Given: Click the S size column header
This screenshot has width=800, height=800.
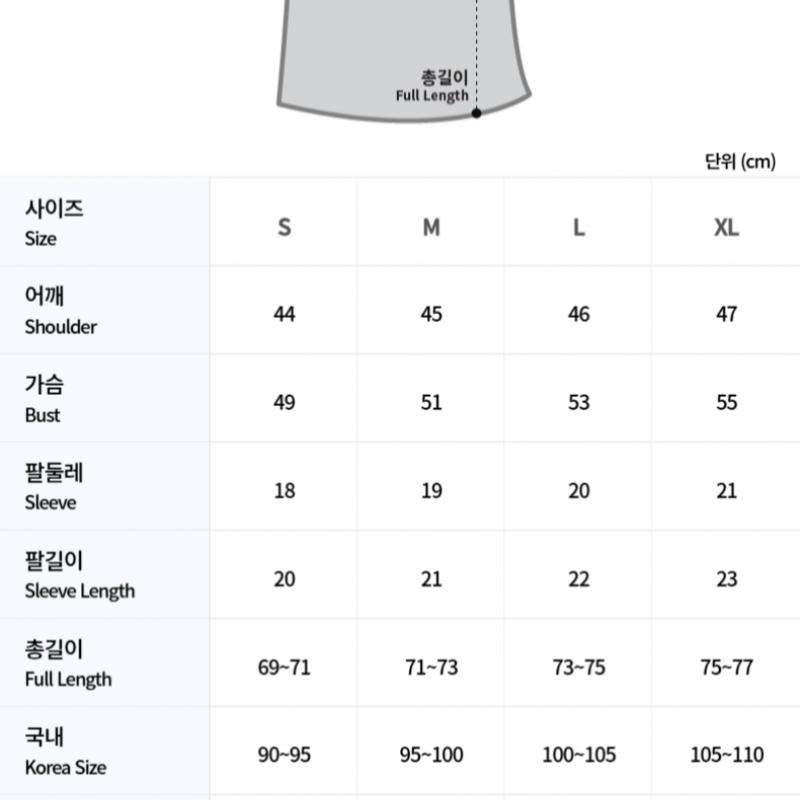Looking at the screenshot, I should [284, 227].
